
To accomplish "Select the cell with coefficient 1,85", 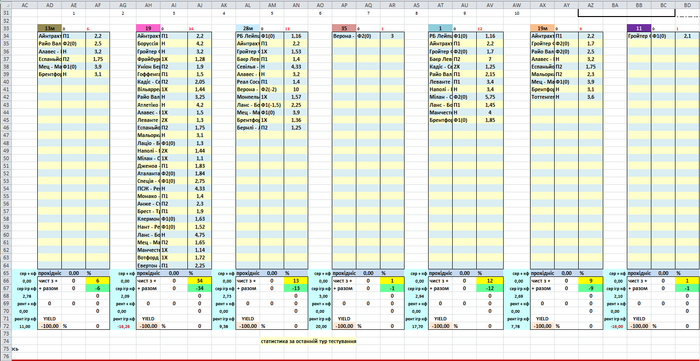I will pos(489,120).
